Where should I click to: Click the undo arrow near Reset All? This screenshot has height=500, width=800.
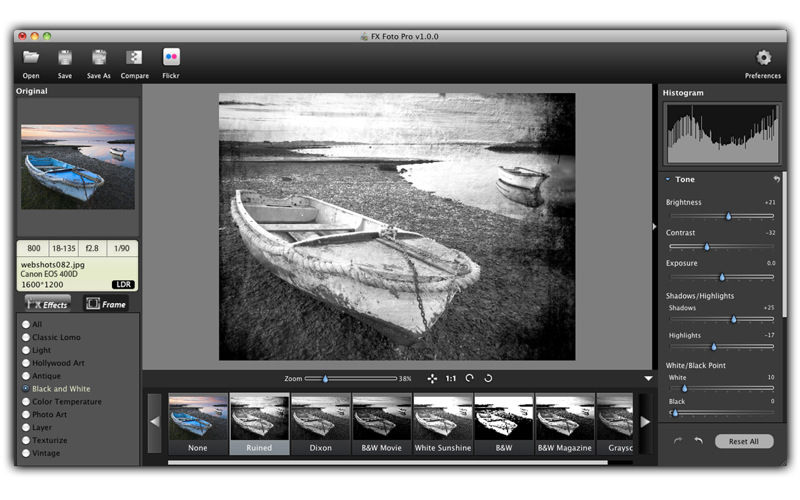[698, 441]
